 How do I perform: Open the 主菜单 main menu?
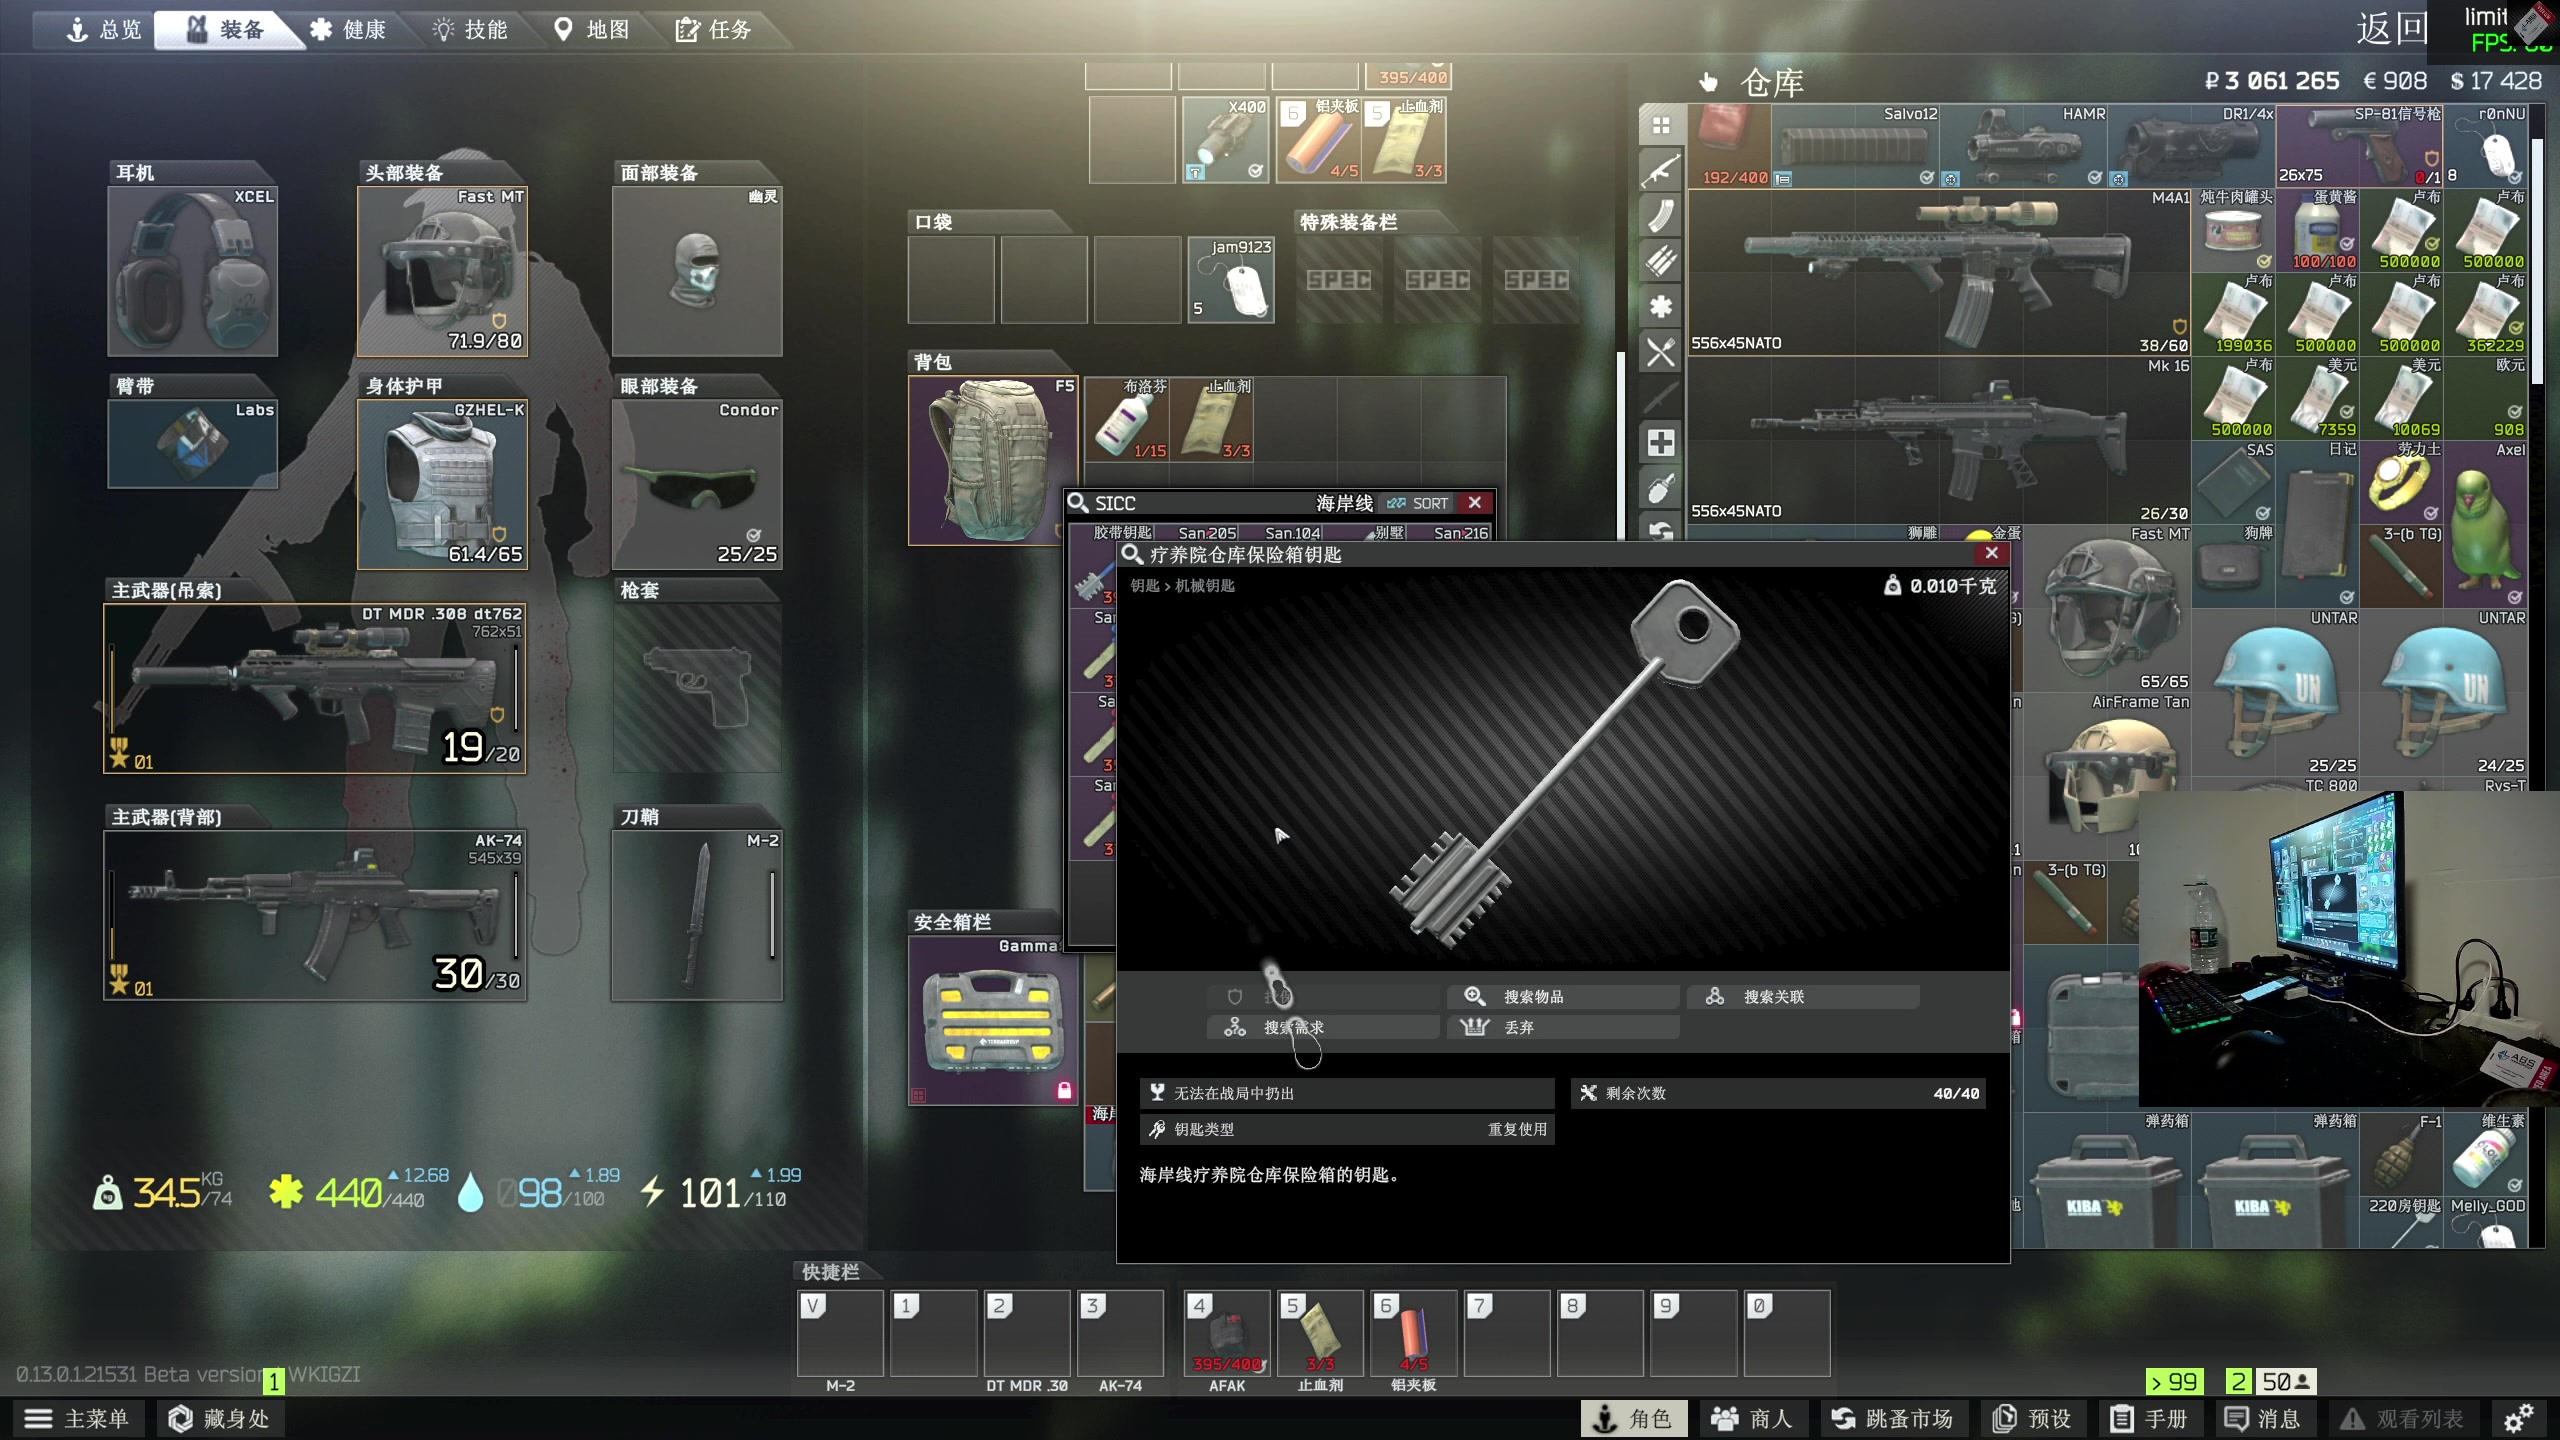click(x=78, y=1418)
